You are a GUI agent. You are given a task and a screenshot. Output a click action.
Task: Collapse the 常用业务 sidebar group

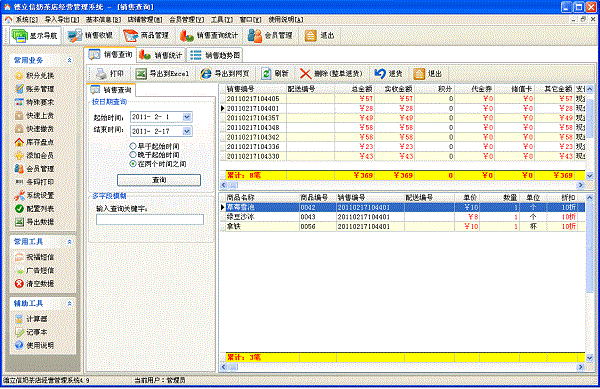tap(69, 60)
